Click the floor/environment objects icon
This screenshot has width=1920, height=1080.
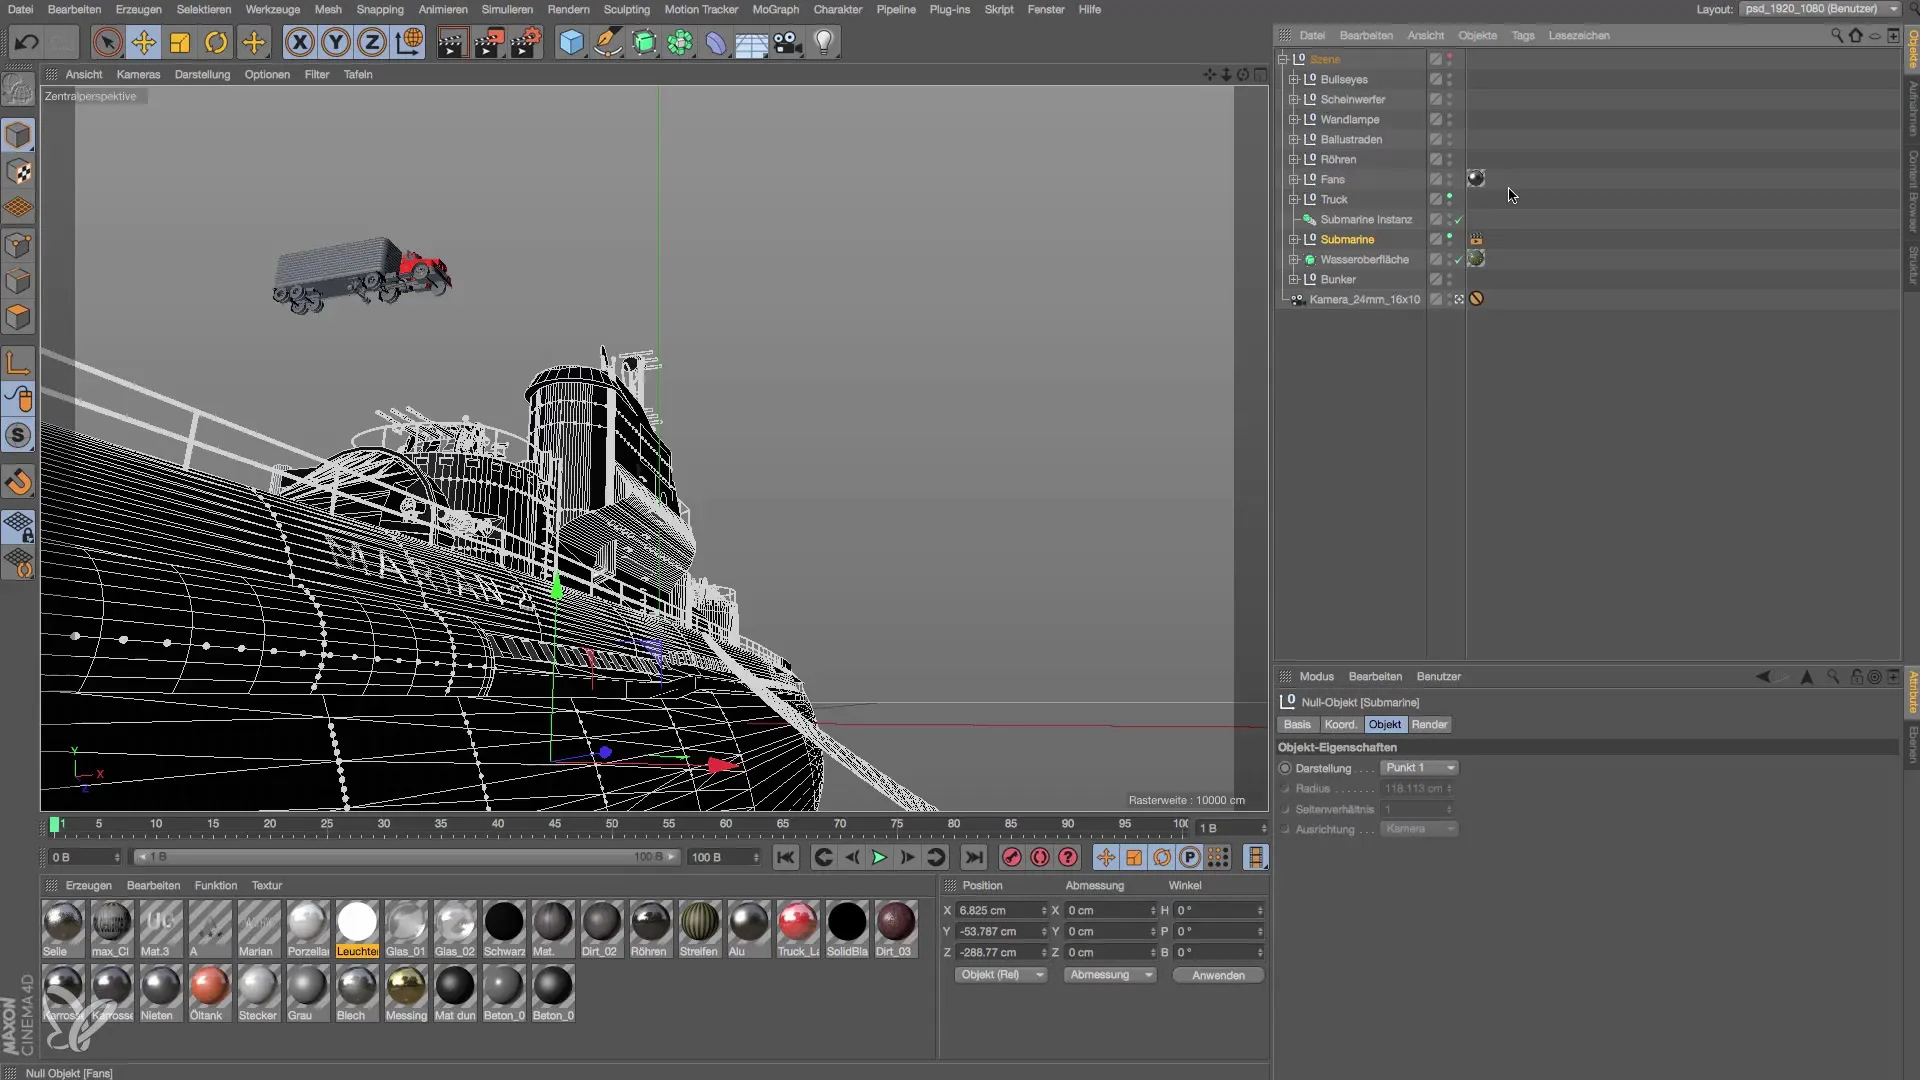(751, 42)
